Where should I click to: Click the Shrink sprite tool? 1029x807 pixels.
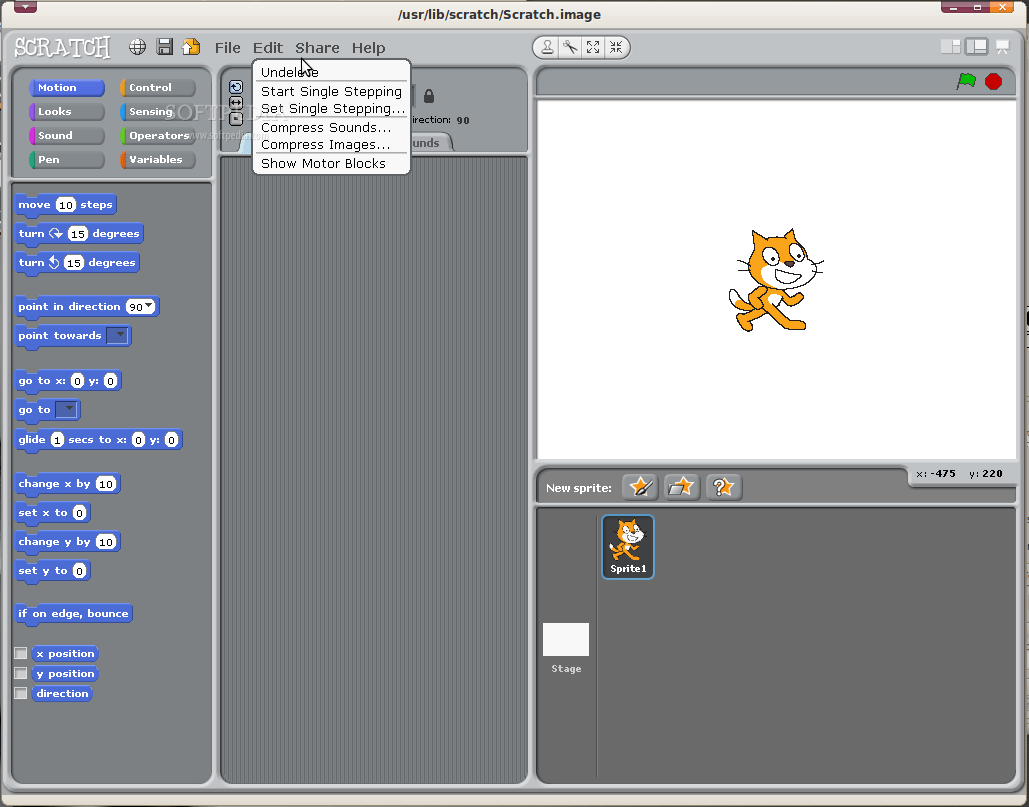pyautogui.click(x=616, y=46)
